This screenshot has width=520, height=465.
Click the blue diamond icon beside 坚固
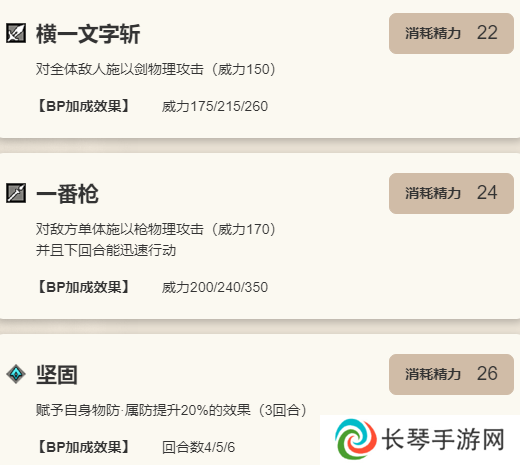pyautogui.click(x=16, y=374)
